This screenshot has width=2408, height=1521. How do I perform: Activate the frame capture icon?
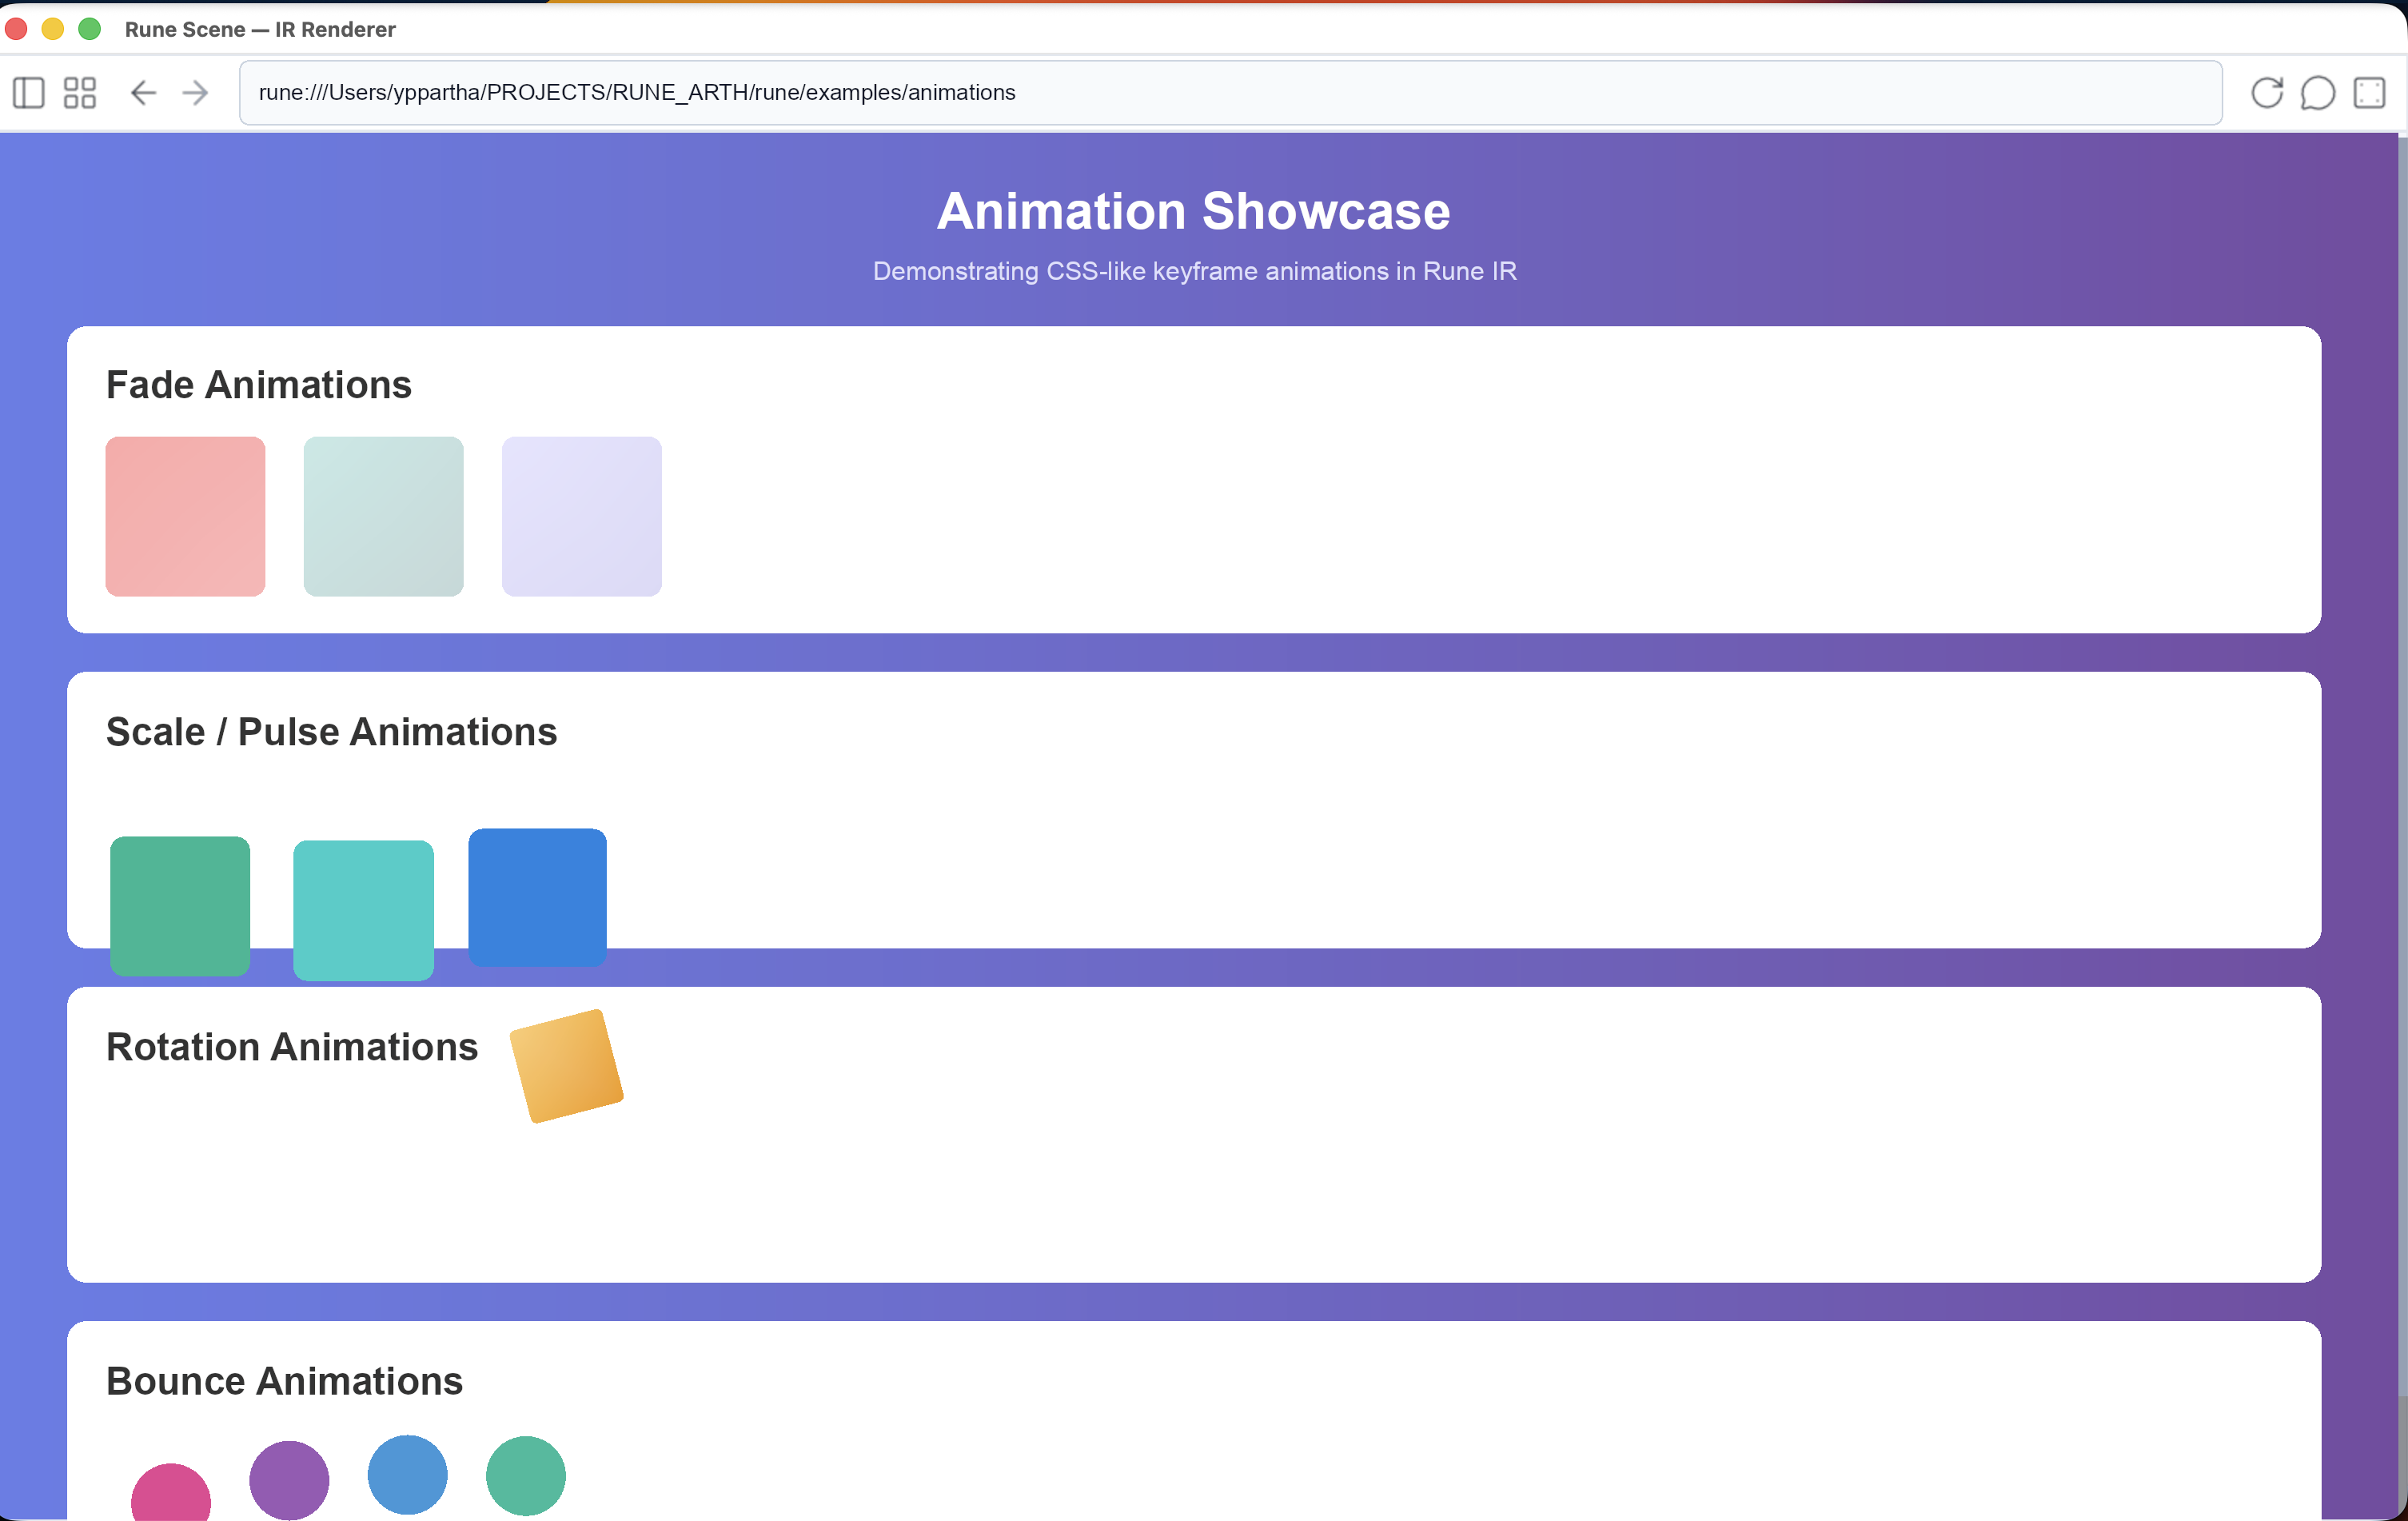(2369, 92)
